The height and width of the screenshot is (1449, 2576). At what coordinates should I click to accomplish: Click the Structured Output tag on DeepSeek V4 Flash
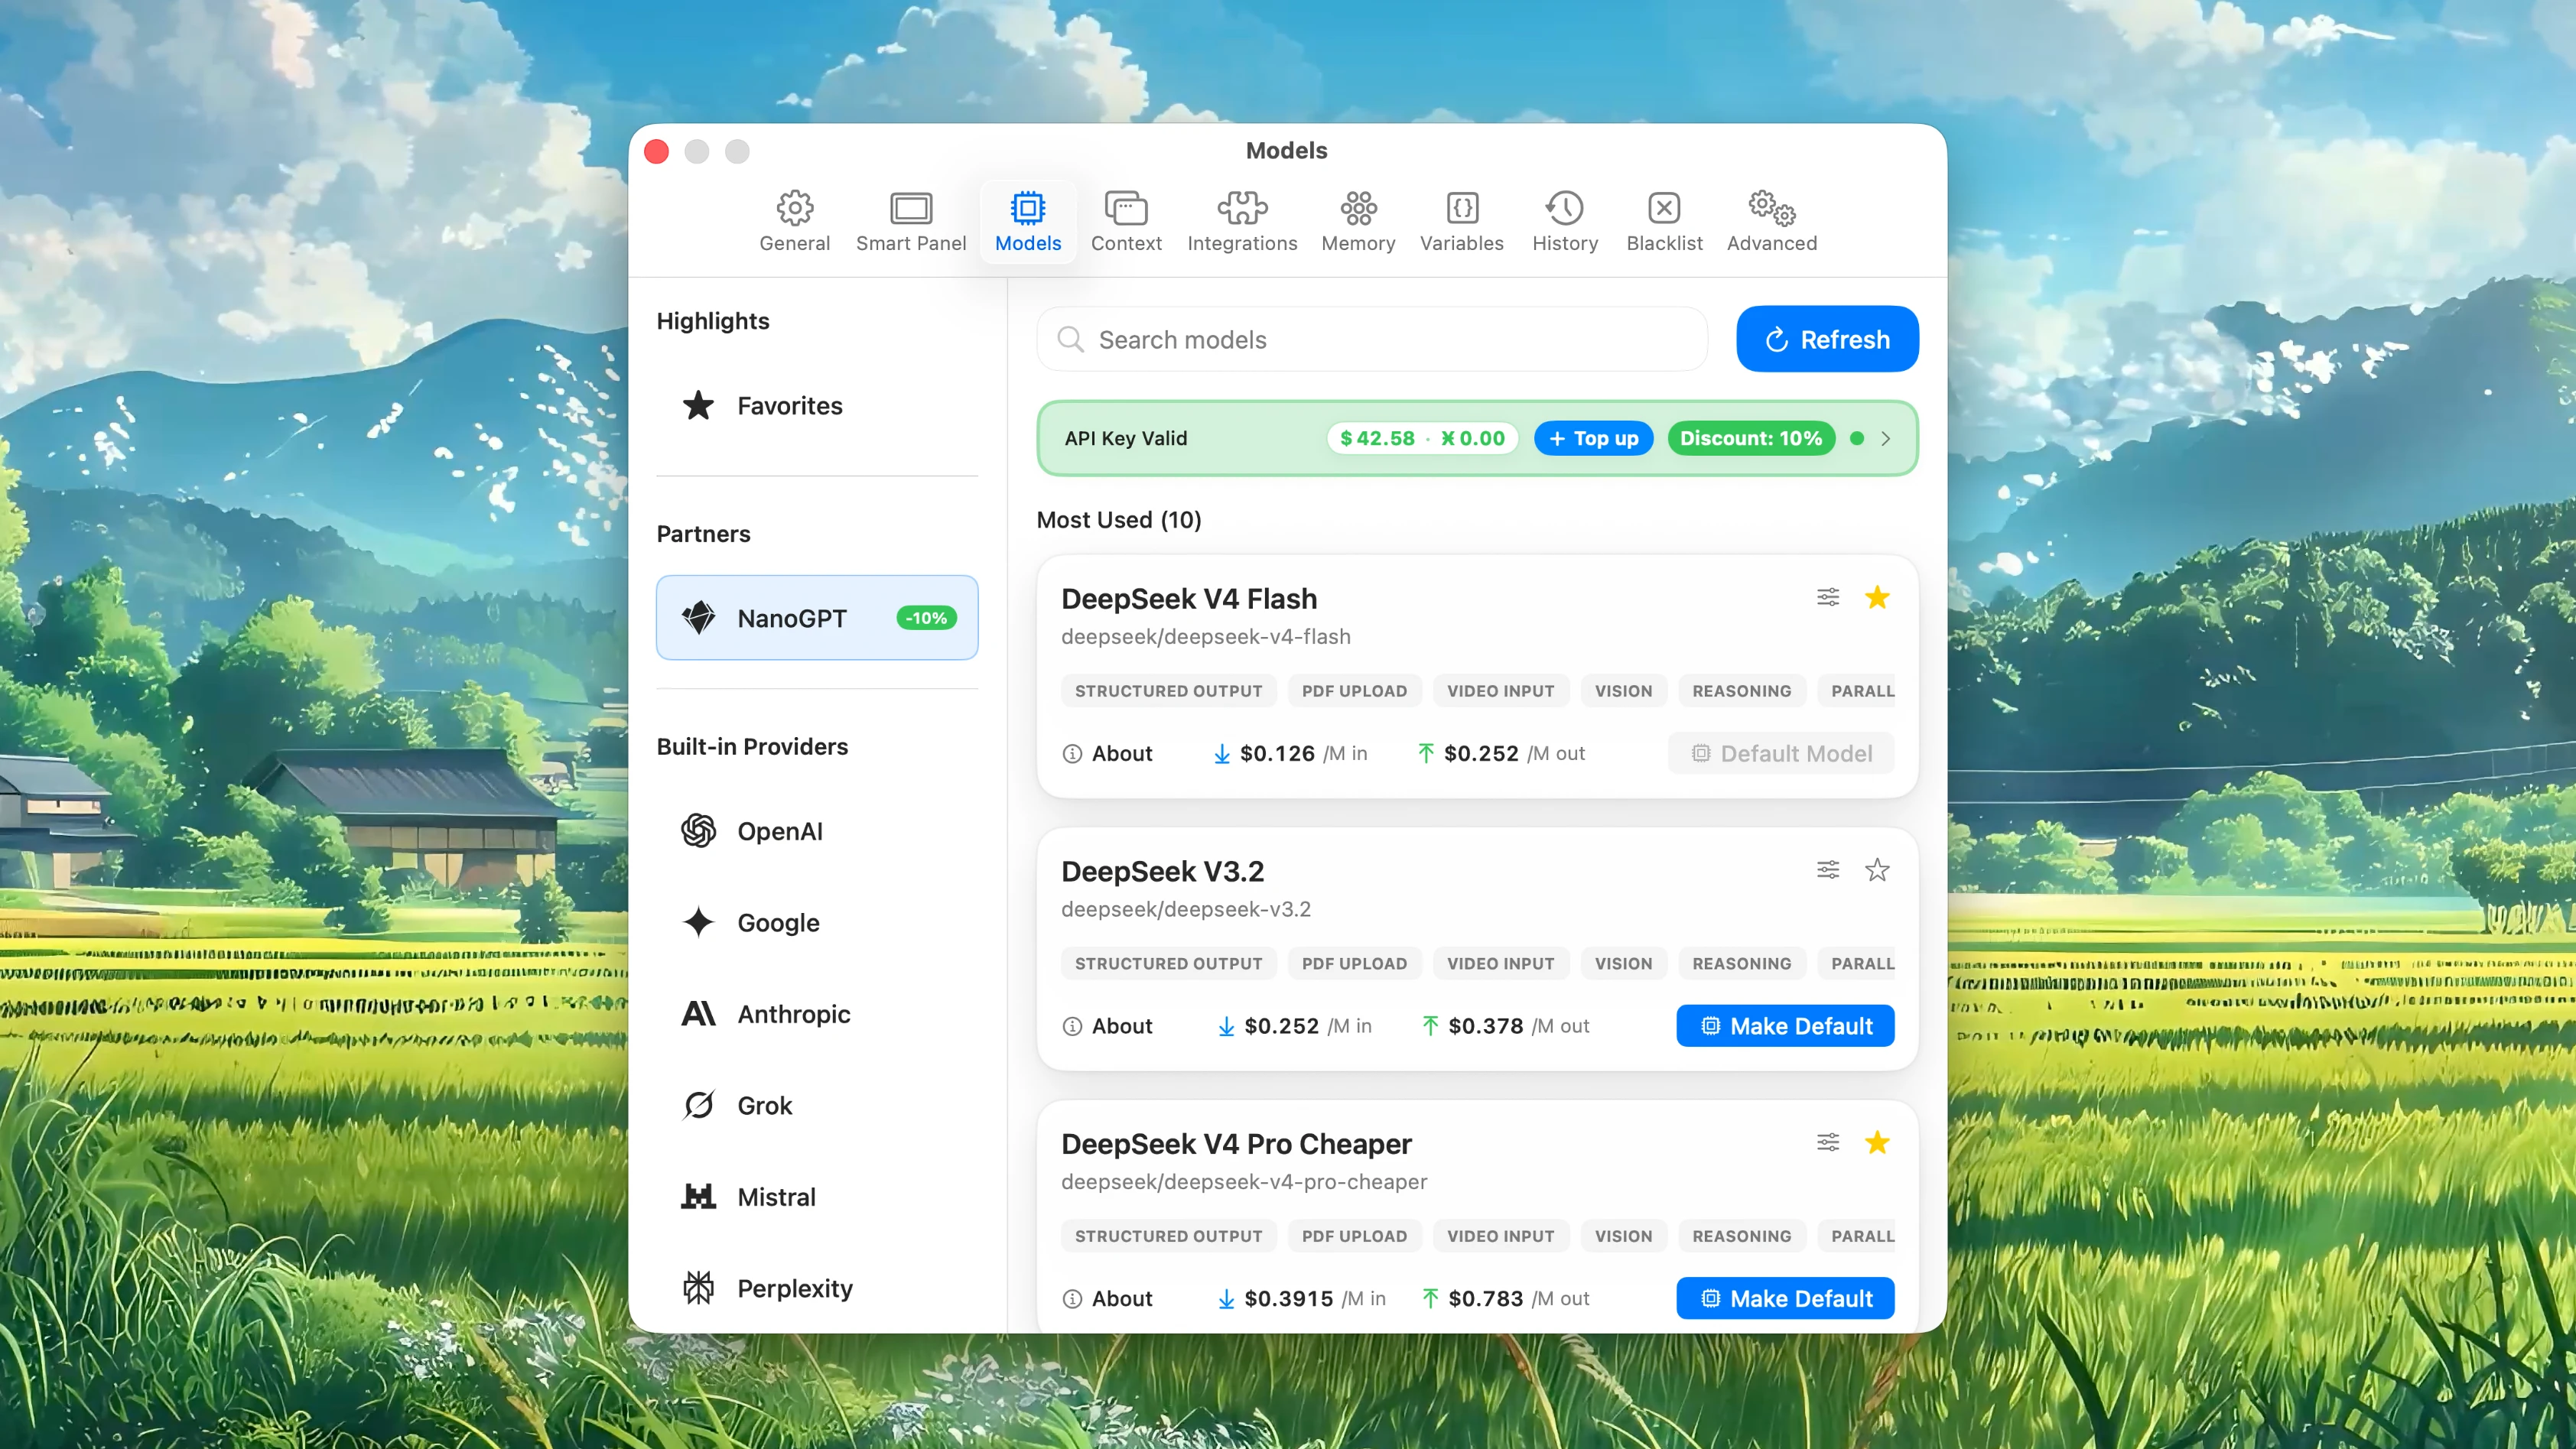pos(1169,691)
